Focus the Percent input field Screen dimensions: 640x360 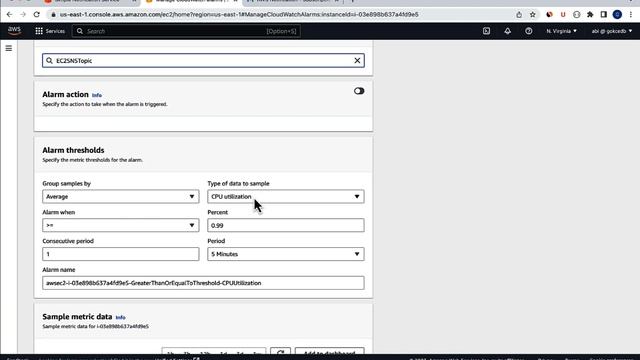tap(286, 225)
